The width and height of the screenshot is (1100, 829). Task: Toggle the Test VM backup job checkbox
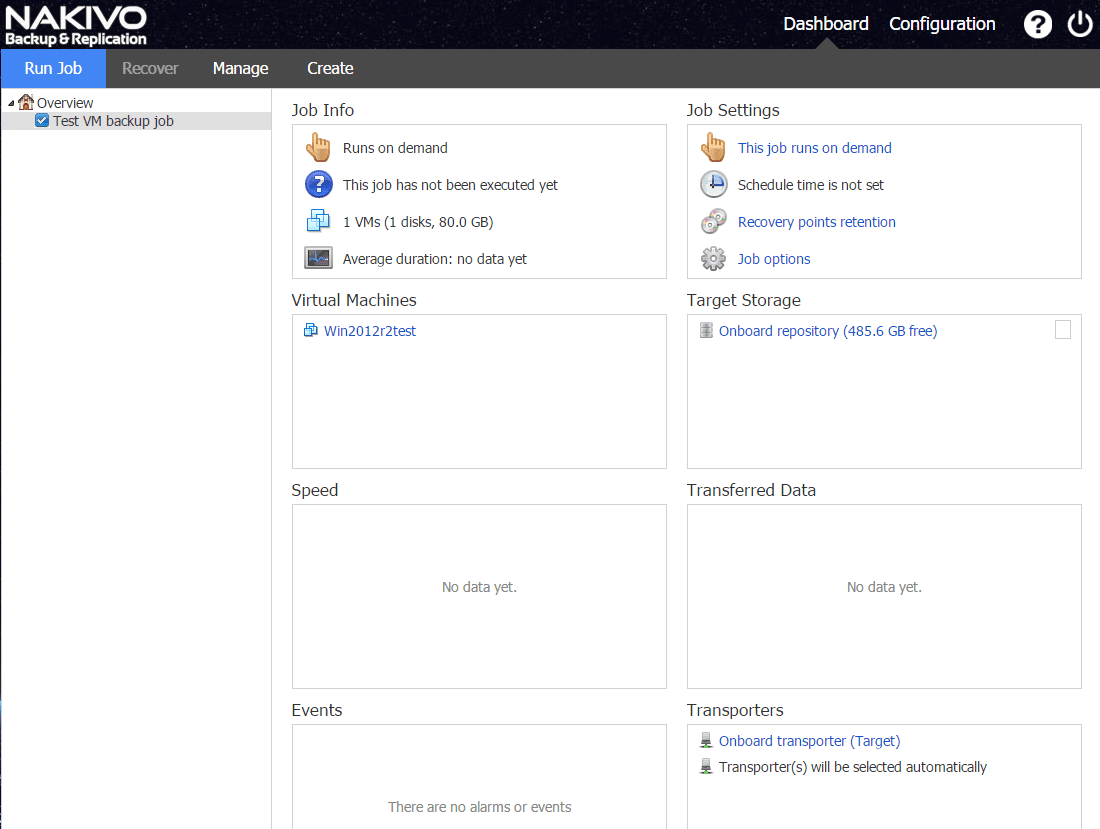click(42, 121)
